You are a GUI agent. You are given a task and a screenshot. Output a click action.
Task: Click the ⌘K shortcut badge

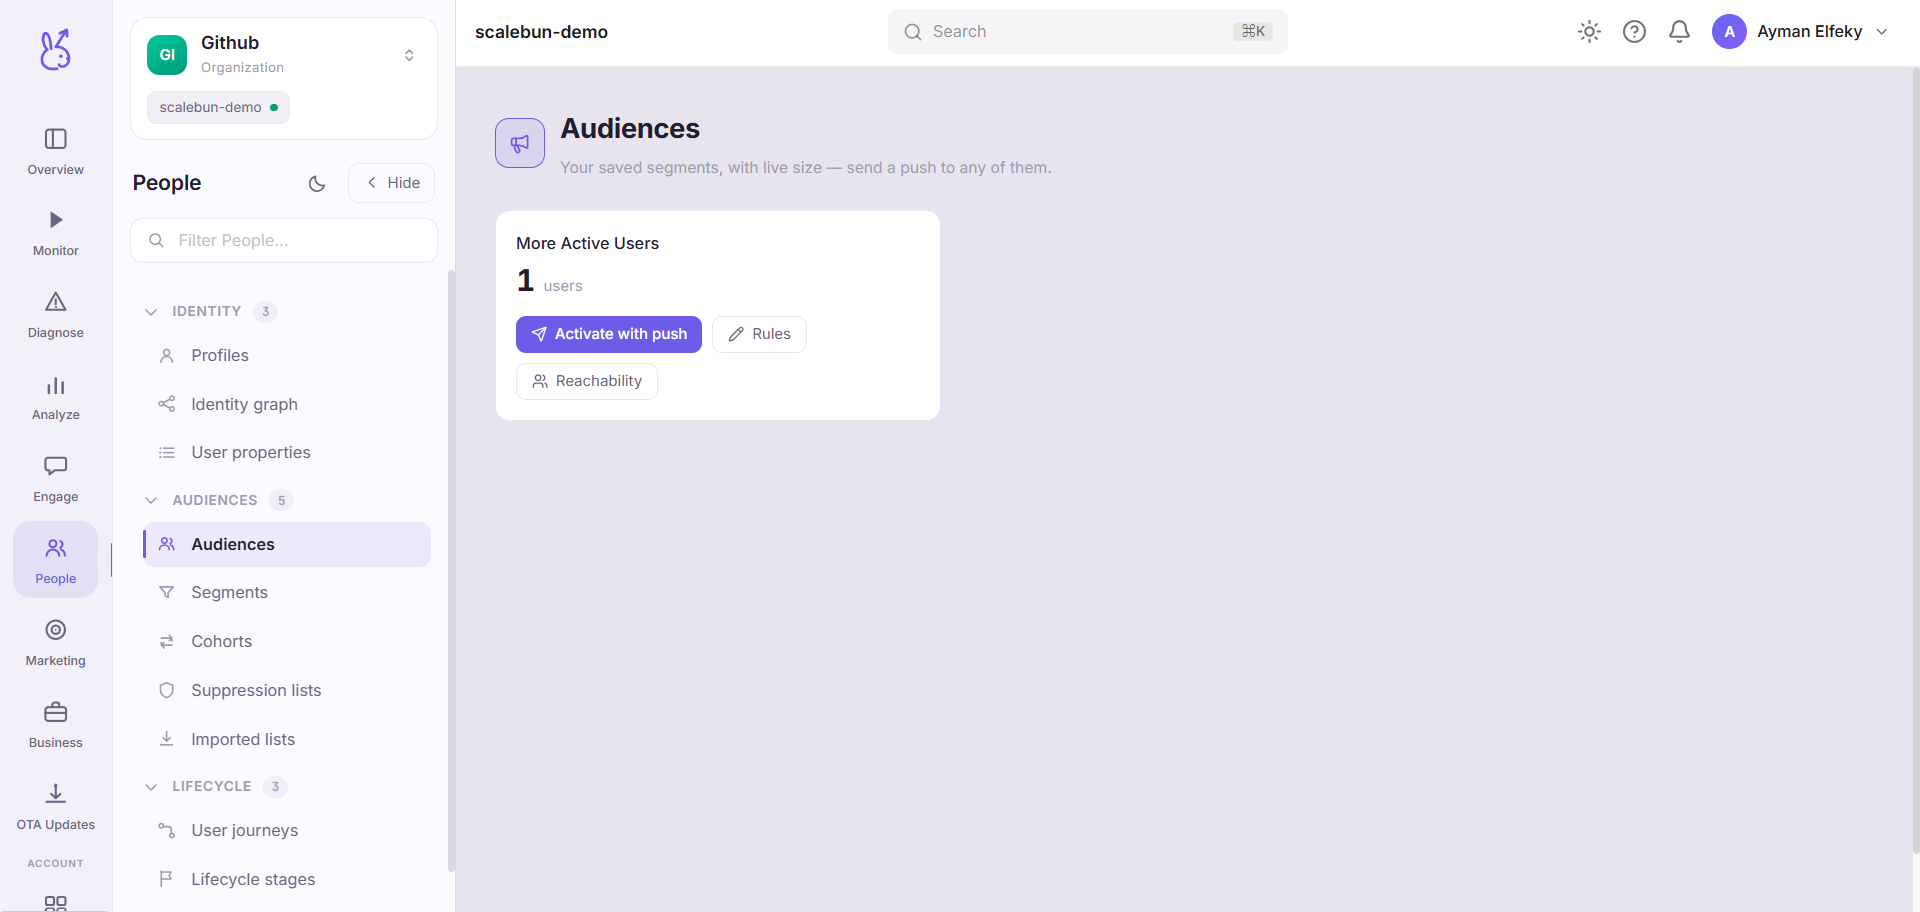point(1253,32)
